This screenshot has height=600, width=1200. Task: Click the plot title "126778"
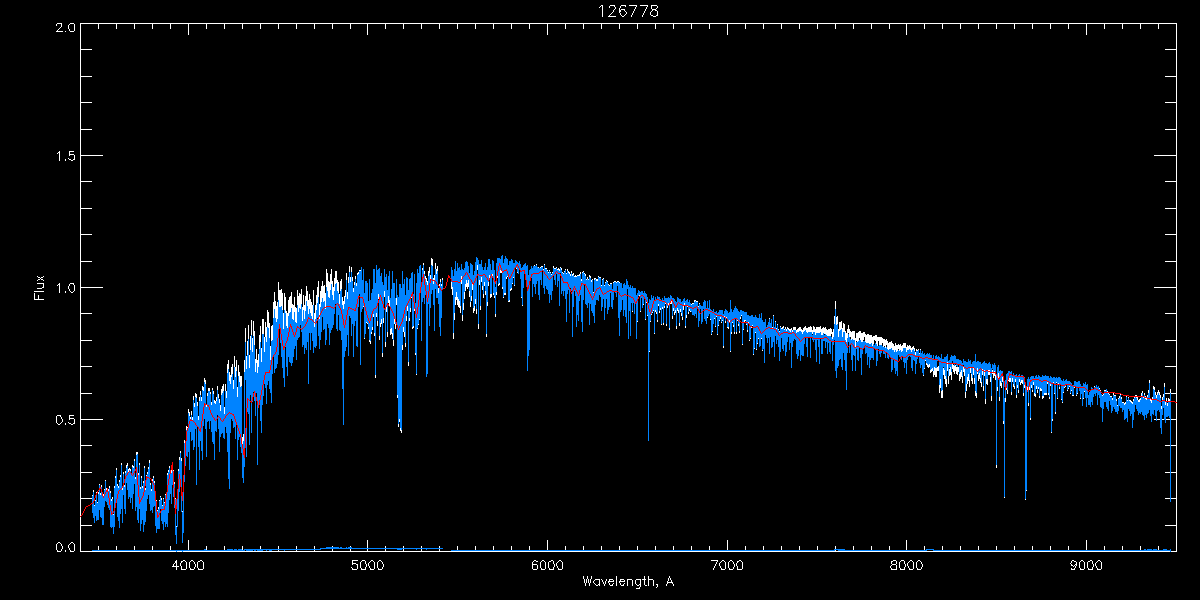(x=628, y=10)
